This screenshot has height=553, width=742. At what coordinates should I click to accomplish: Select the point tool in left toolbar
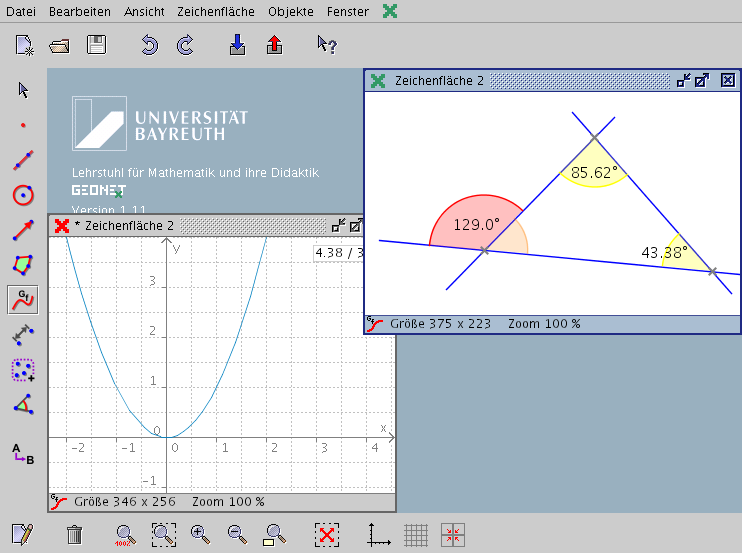coord(23,125)
